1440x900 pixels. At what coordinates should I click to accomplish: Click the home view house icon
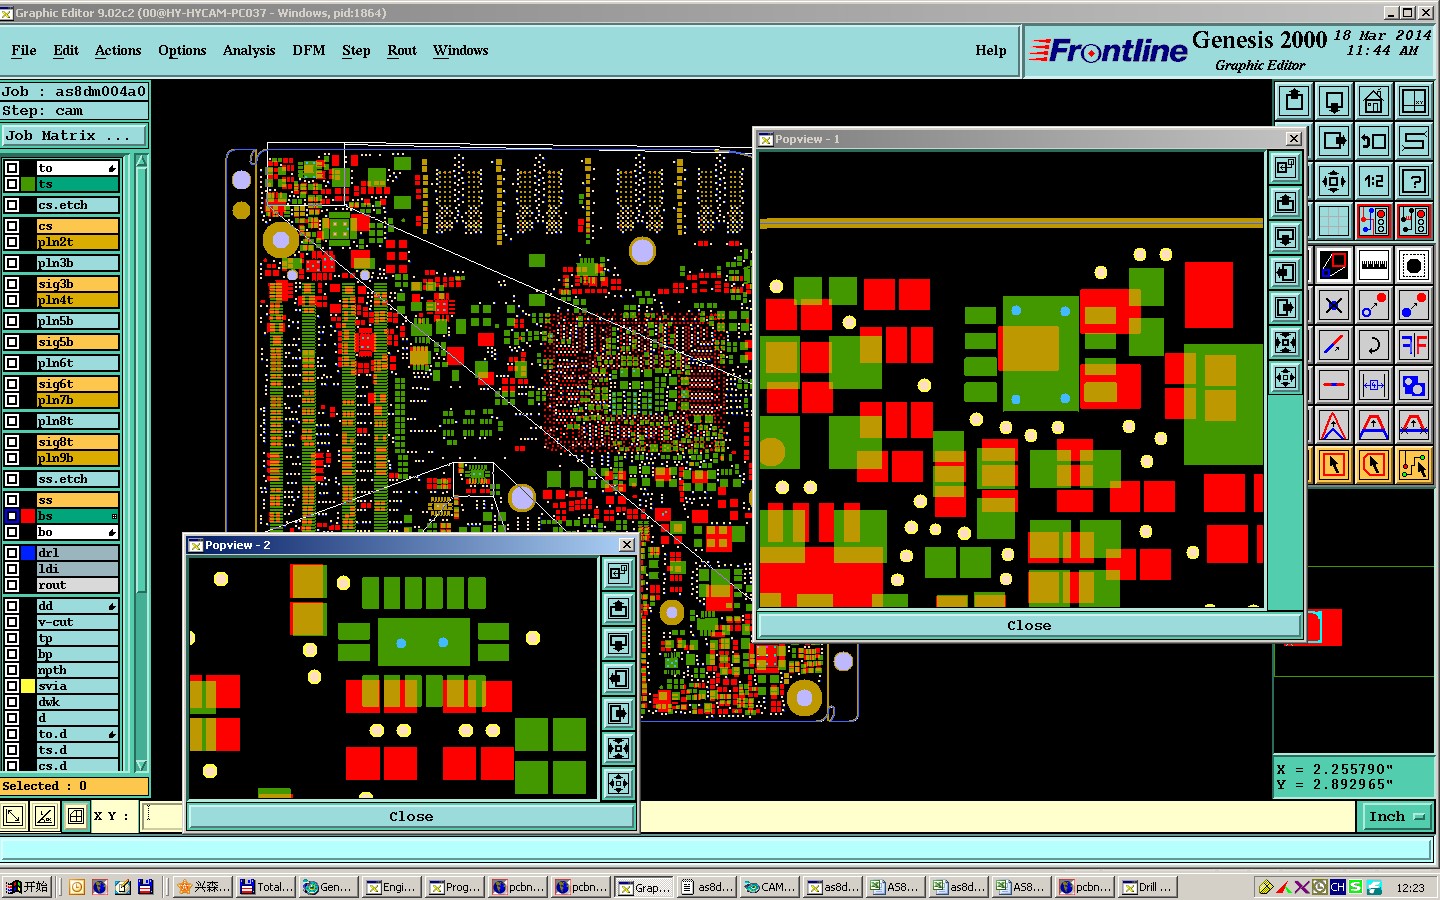tap(1374, 101)
